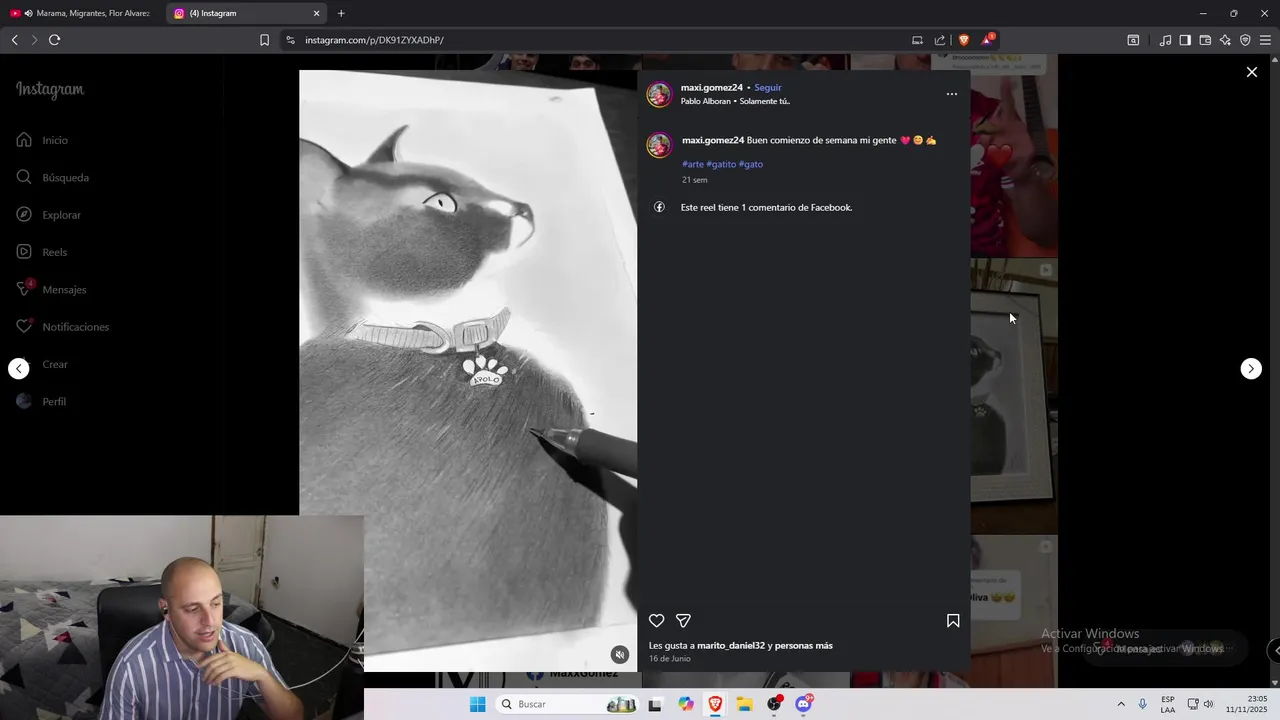The height and width of the screenshot is (720, 1280).
Task: Open Notificaciones in the sidebar
Action: (x=62, y=327)
